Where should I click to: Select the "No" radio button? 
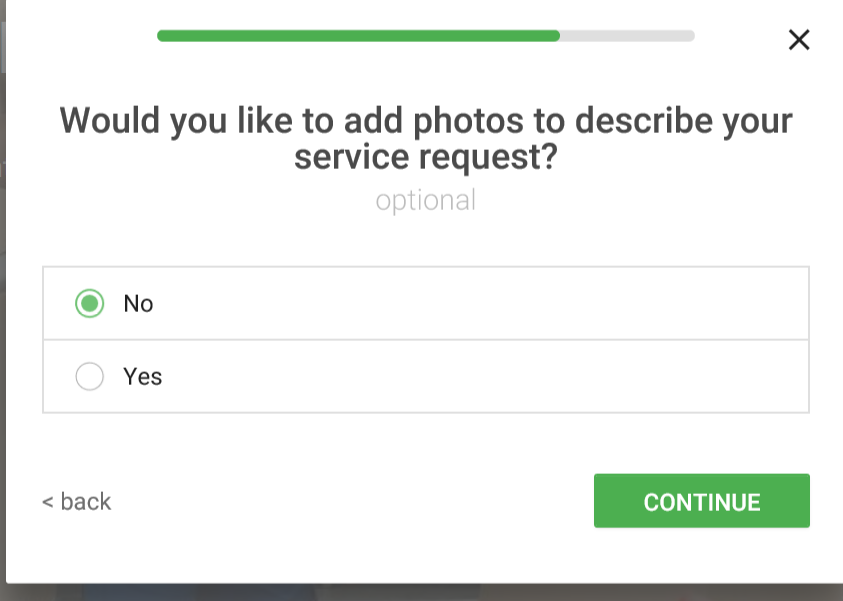coord(90,303)
